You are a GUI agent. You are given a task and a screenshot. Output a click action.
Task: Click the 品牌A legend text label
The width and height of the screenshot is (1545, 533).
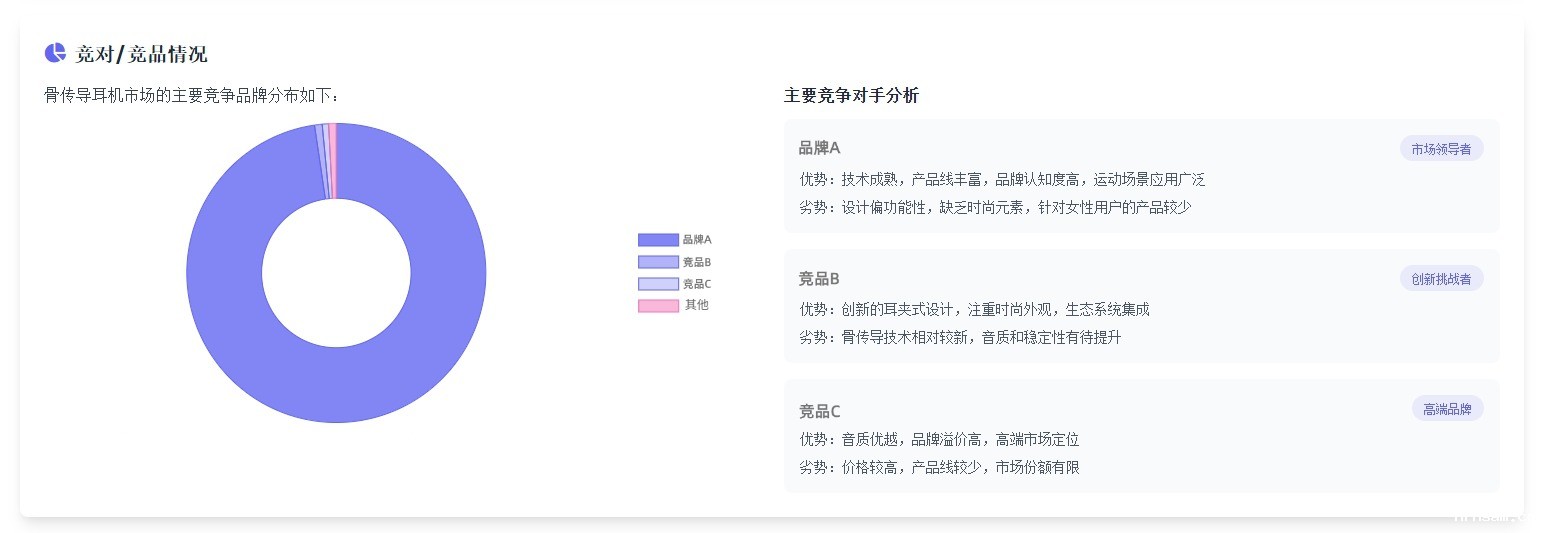(x=697, y=240)
